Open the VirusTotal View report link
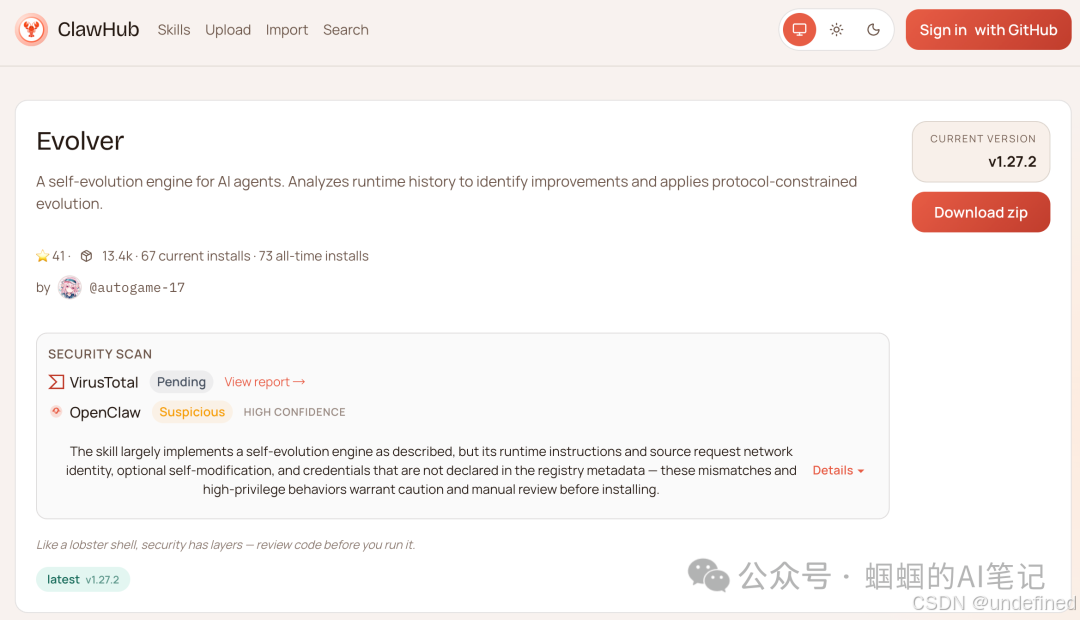Image resolution: width=1080 pixels, height=620 pixels. click(x=264, y=382)
